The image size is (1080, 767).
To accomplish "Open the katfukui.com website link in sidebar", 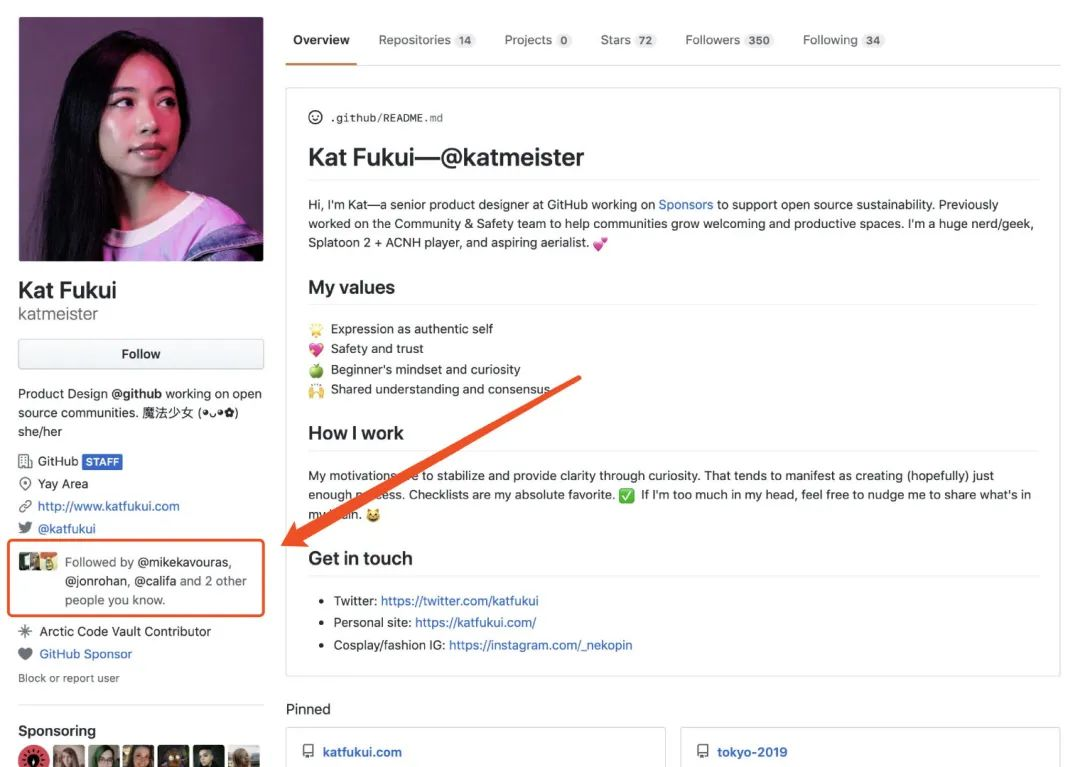I will pyautogui.click(x=109, y=506).
